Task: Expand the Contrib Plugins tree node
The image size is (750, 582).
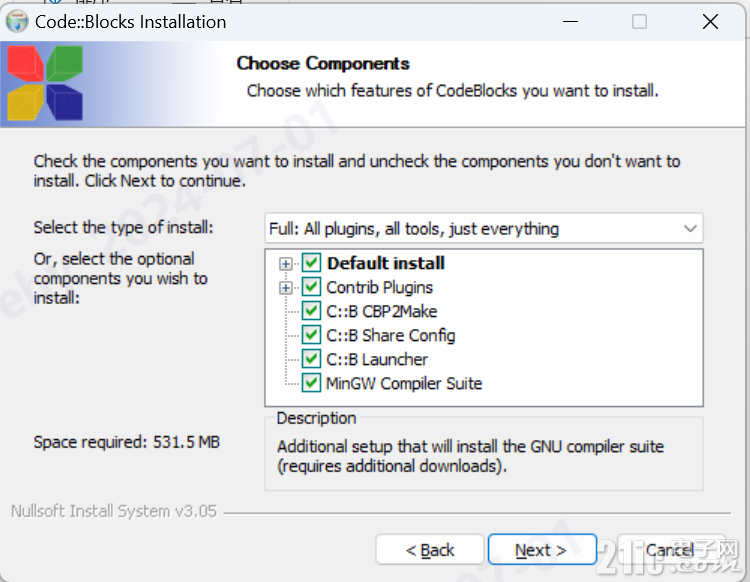Action: tap(286, 287)
